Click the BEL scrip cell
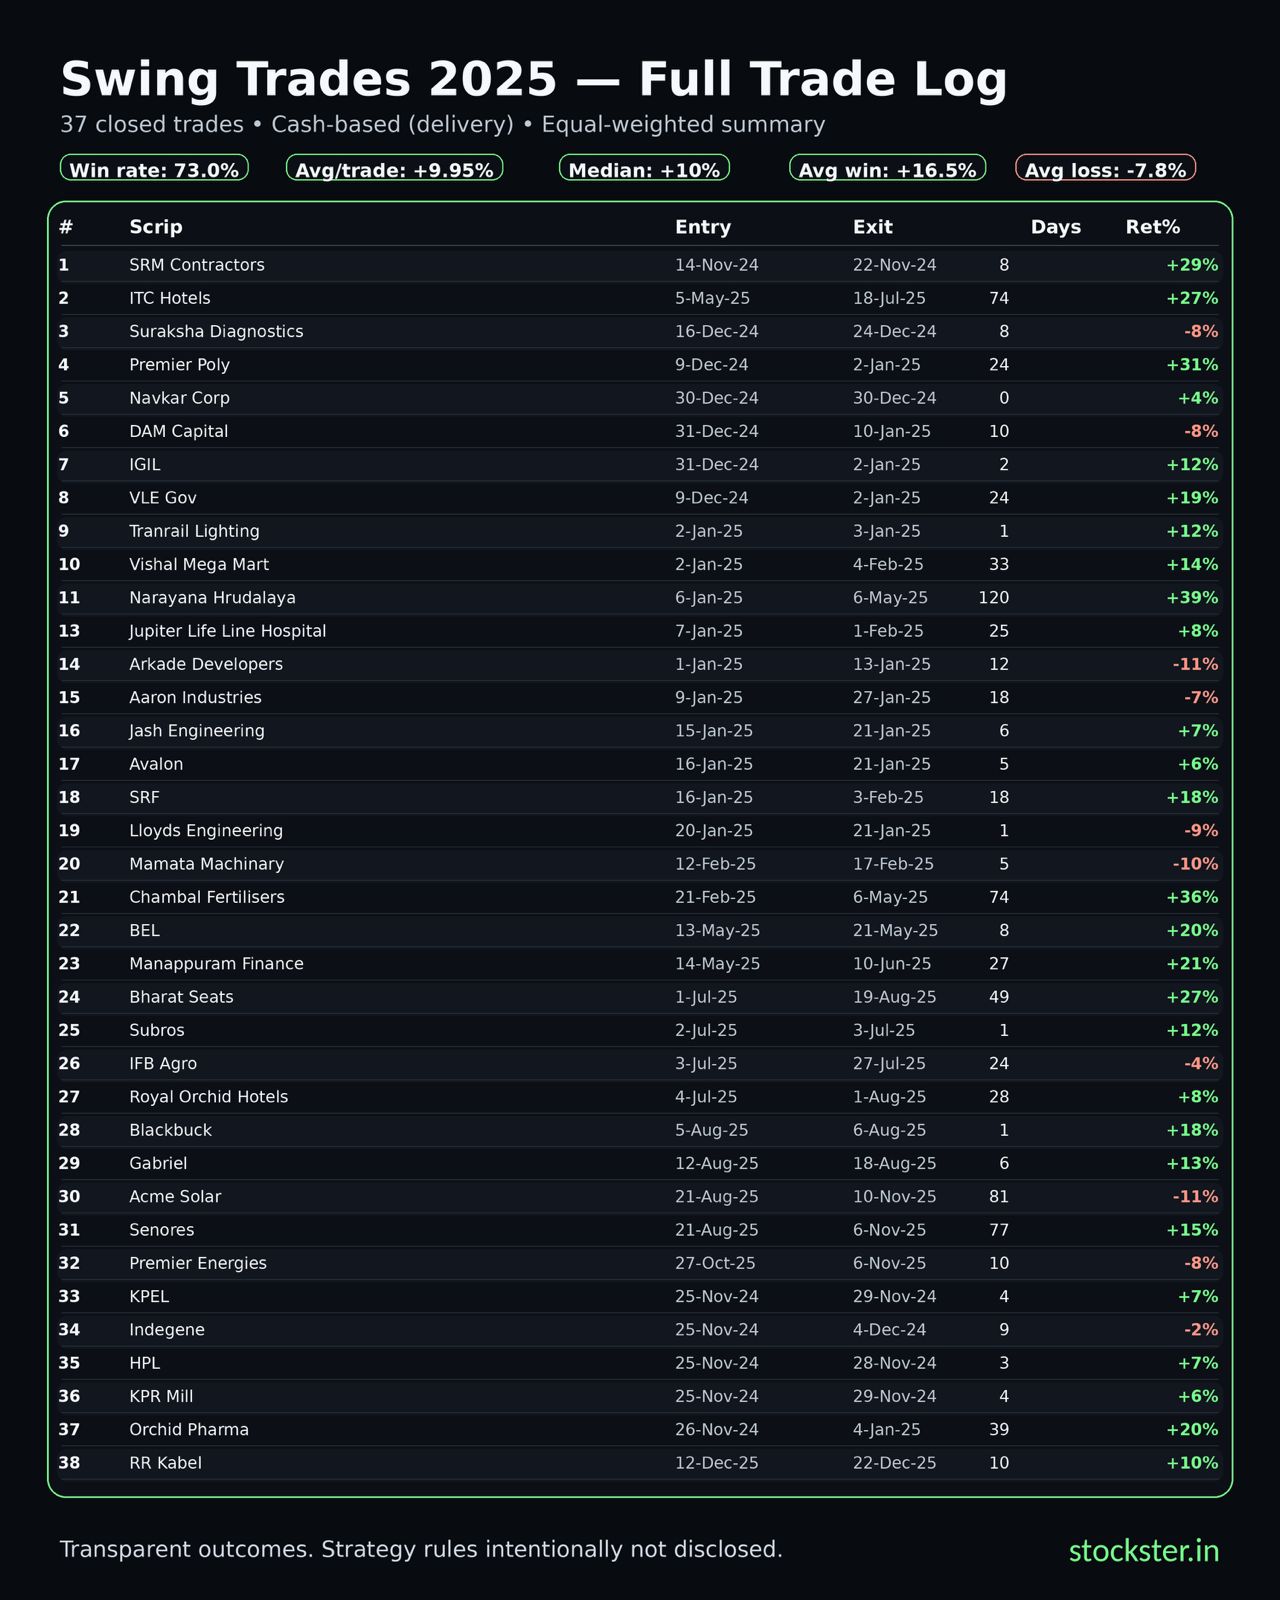Image resolution: width=1280 pixels, height=1600 pixels. click(x=144, y=930)
